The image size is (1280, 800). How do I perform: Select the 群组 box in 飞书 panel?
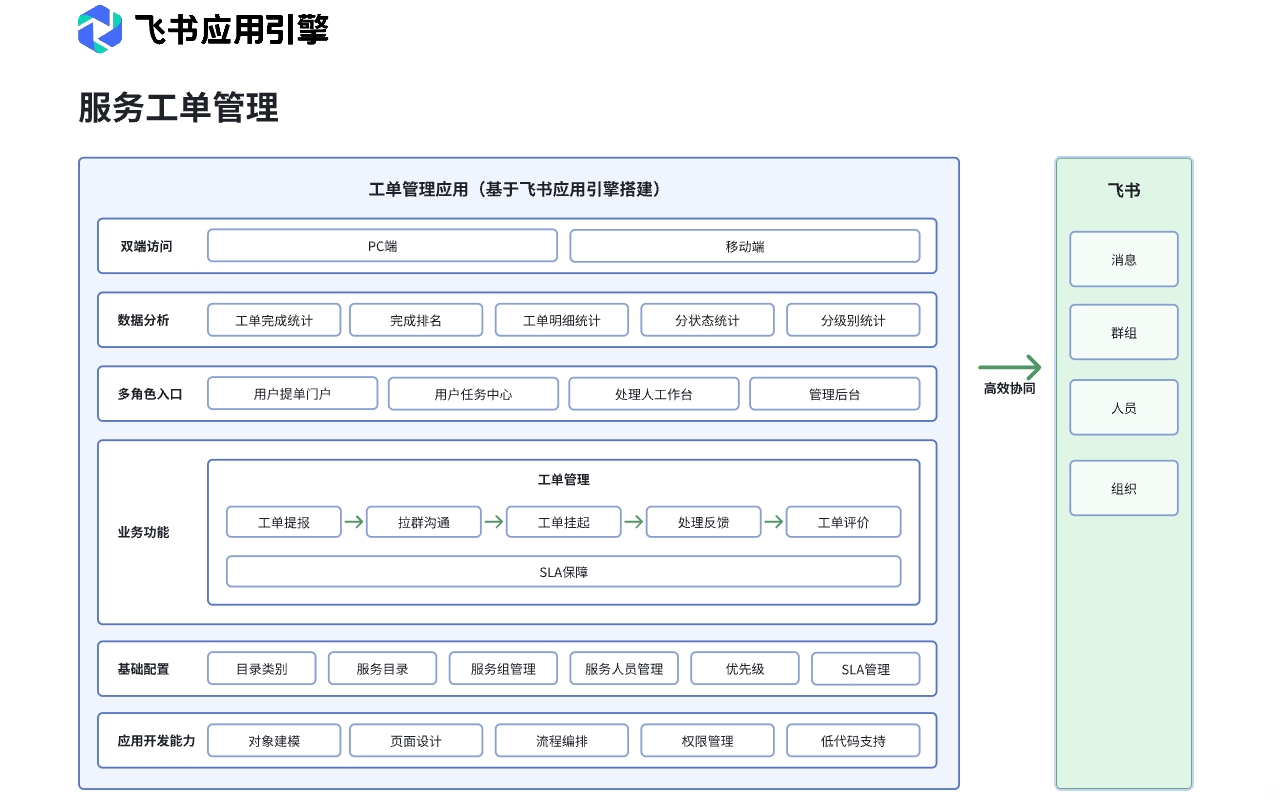coord(1124,332)
